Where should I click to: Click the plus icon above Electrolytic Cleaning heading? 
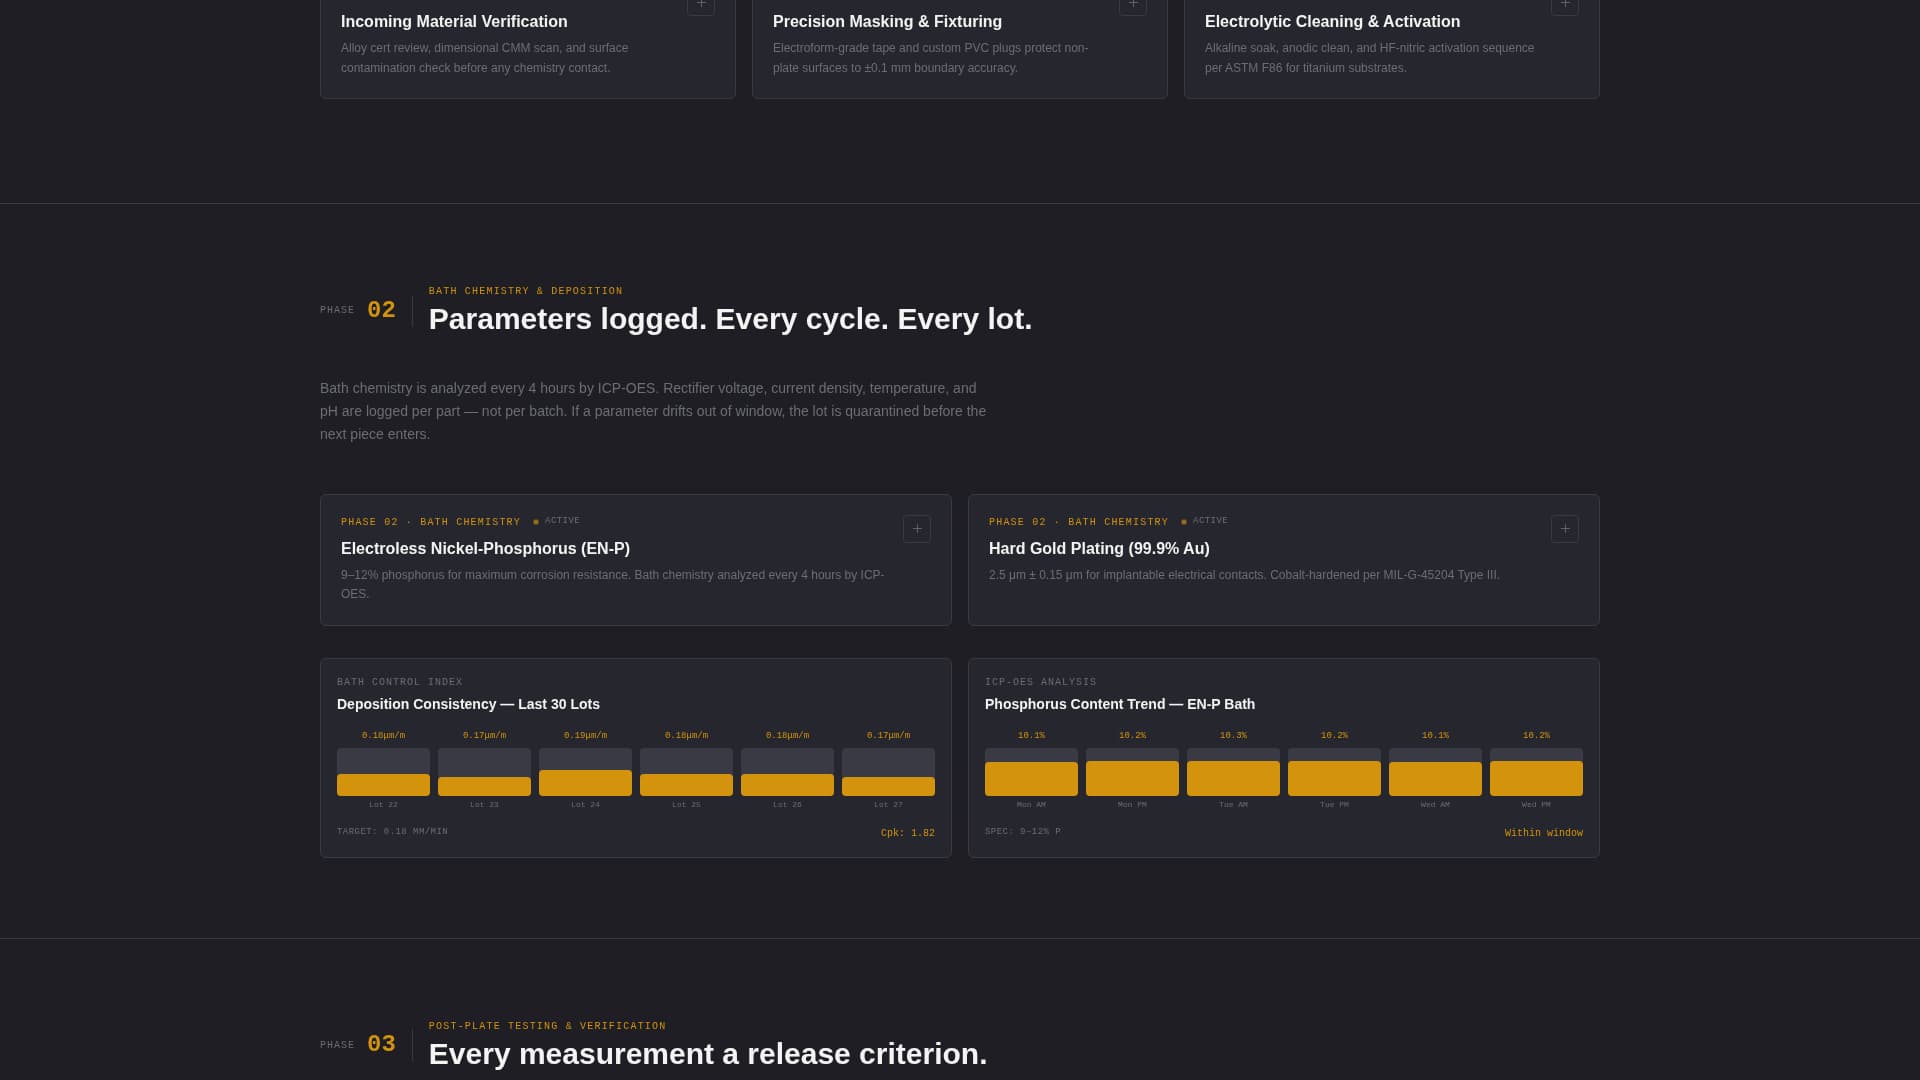[x=1565, y=6]
